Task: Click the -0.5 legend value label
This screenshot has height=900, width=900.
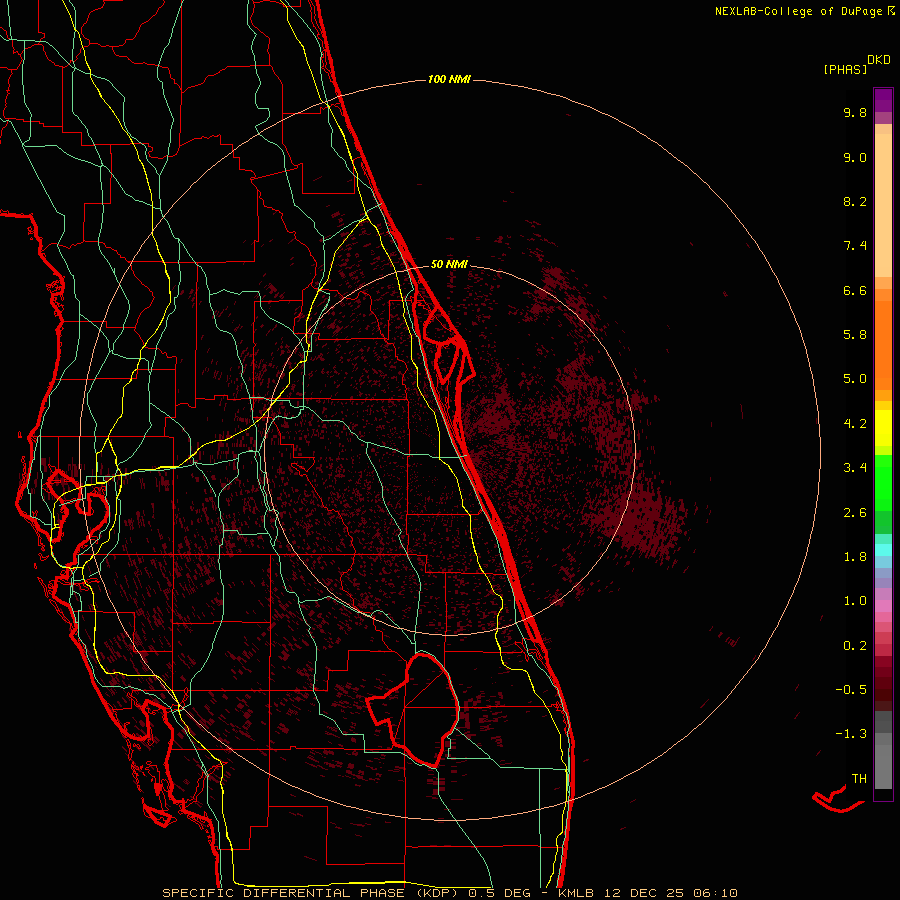Action: click(x=852, y=690)
